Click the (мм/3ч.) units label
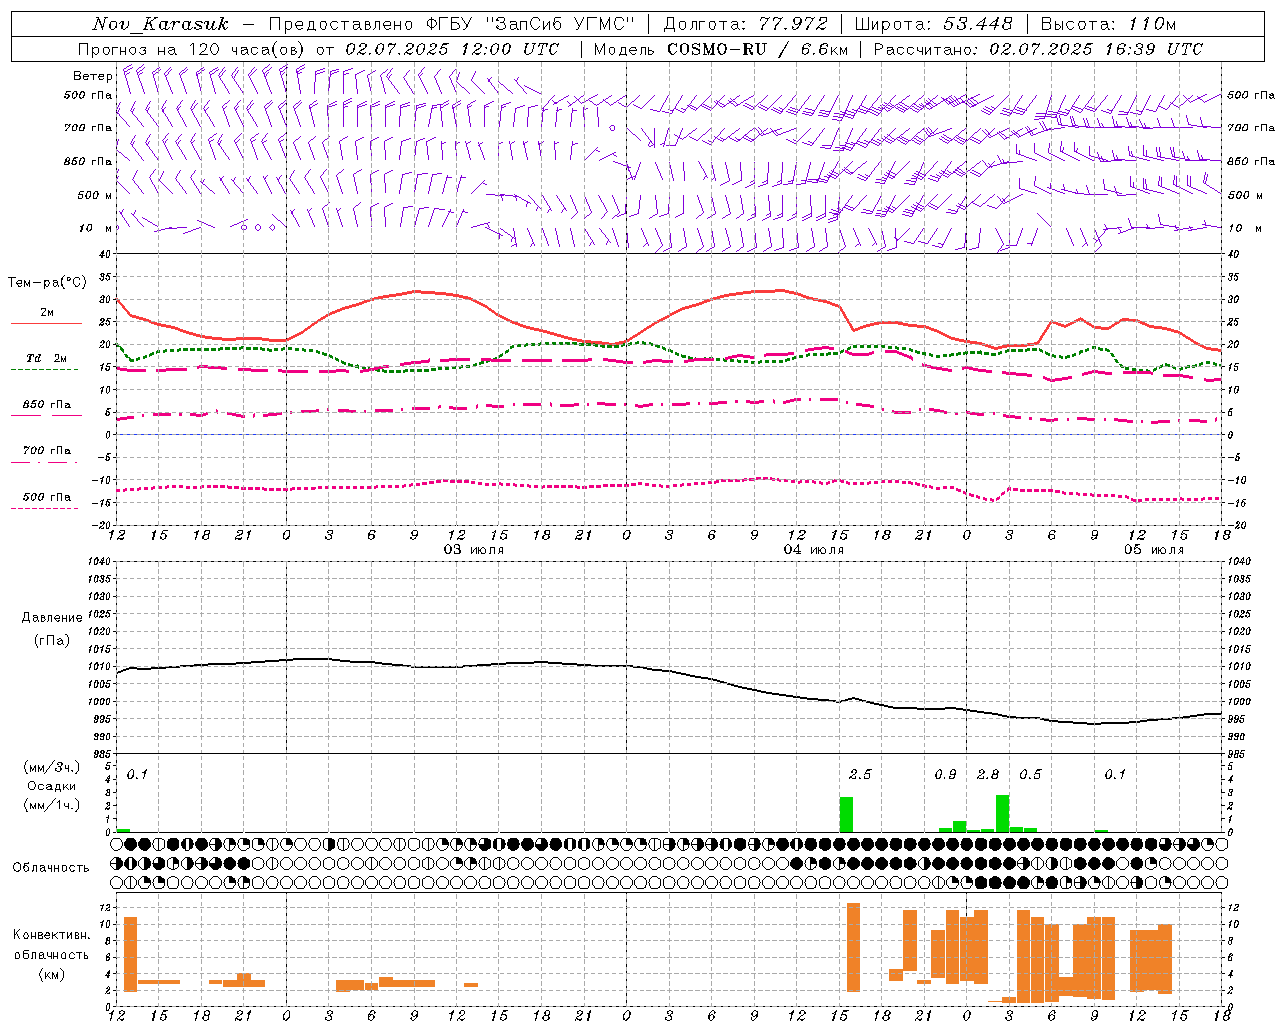The width and height of the screenshot is (1280, 1024). [x=52, y=767]
